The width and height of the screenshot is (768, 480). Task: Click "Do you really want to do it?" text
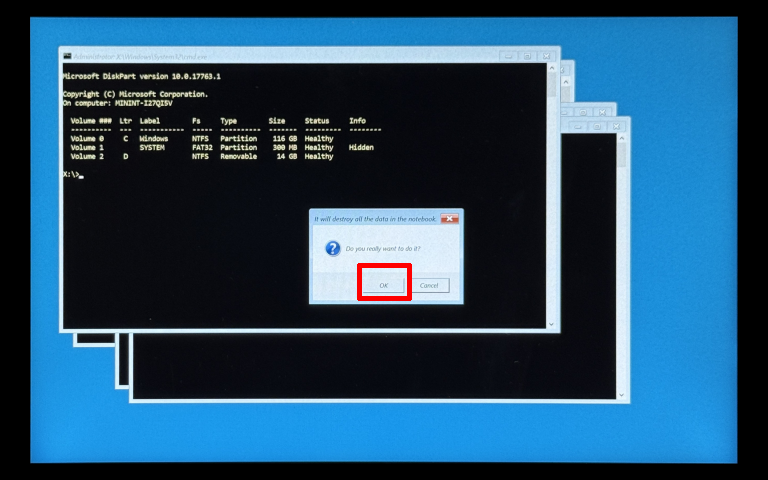[383, 248]
